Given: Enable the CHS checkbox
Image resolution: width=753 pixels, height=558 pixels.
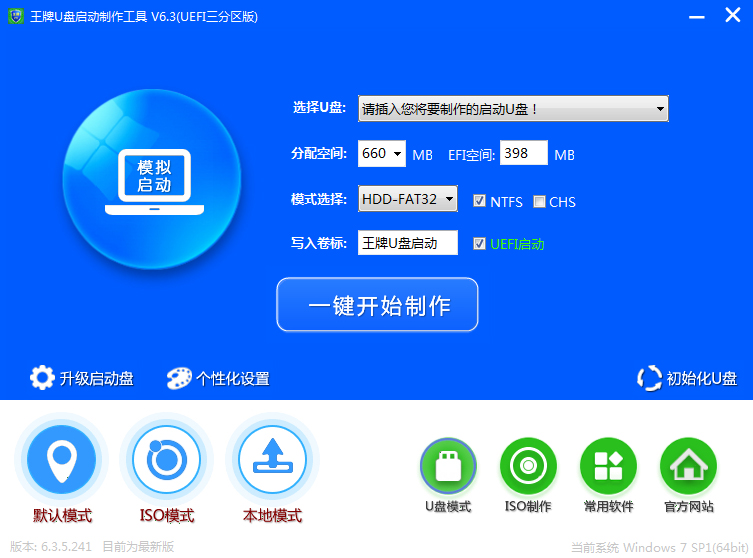Looking at the screenshot, I should pyautogui.click(x=540, y=201).
